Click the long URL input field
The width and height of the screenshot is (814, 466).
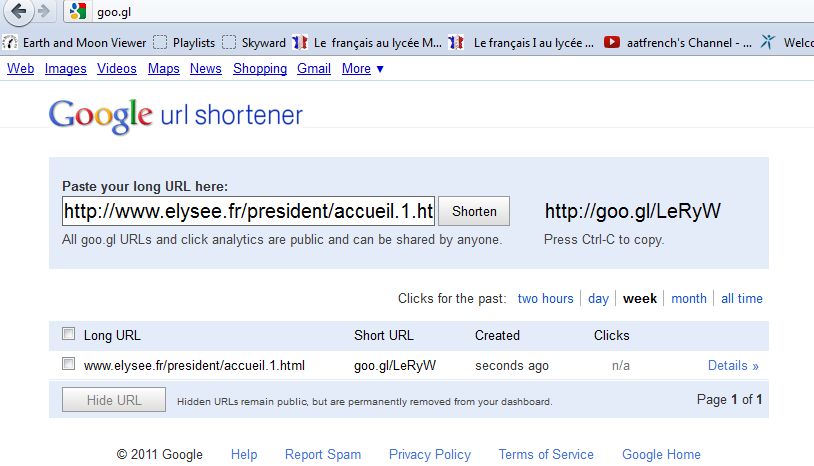[248, 211]
